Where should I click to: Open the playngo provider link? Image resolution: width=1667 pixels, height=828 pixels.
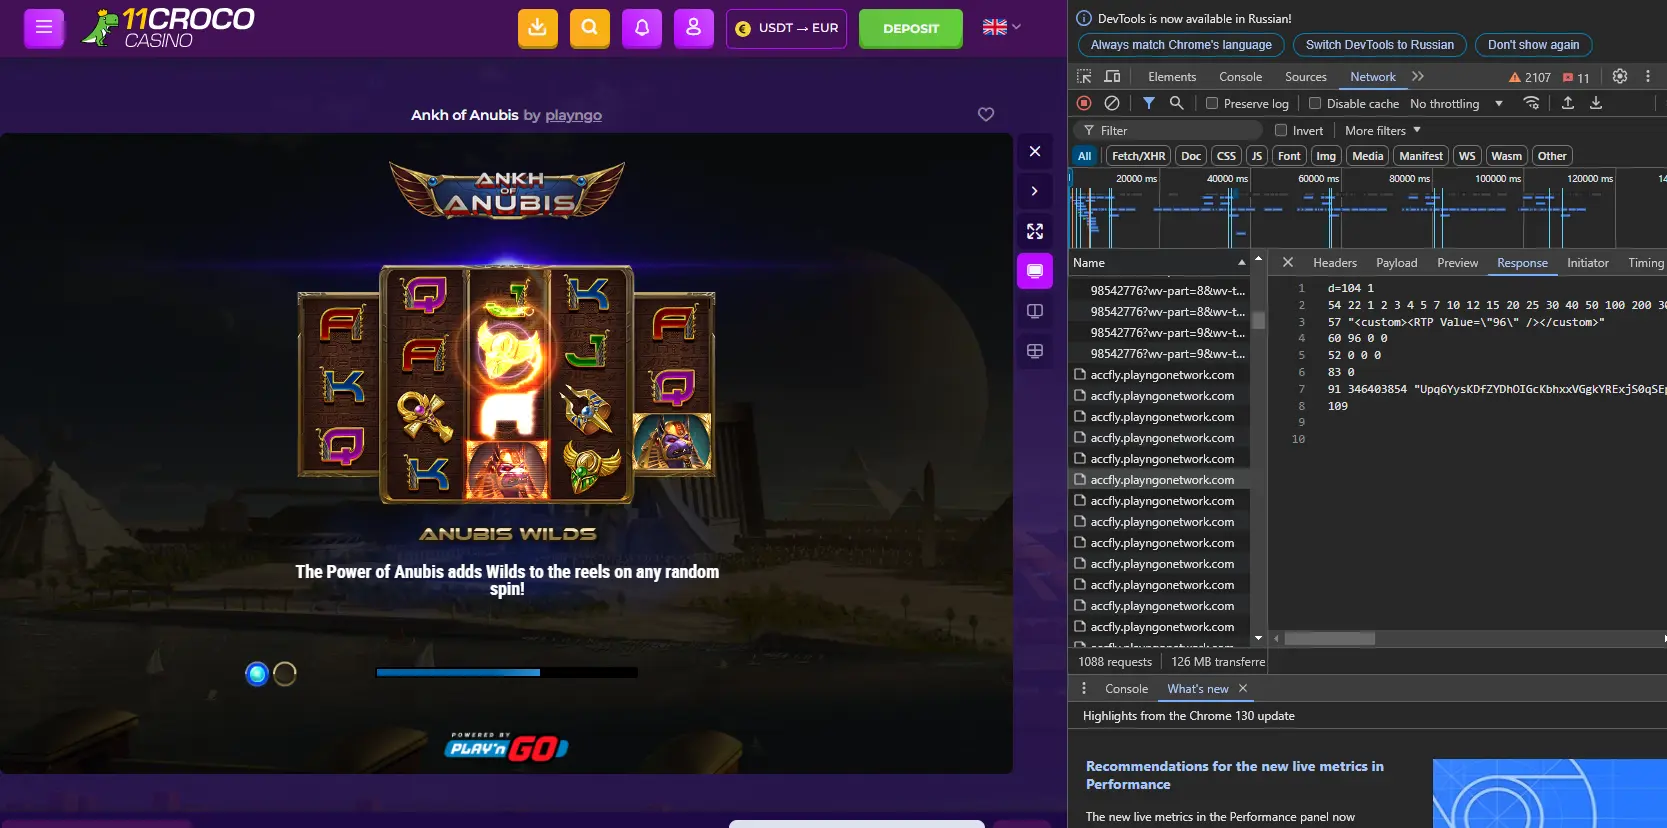coord(573,115)
